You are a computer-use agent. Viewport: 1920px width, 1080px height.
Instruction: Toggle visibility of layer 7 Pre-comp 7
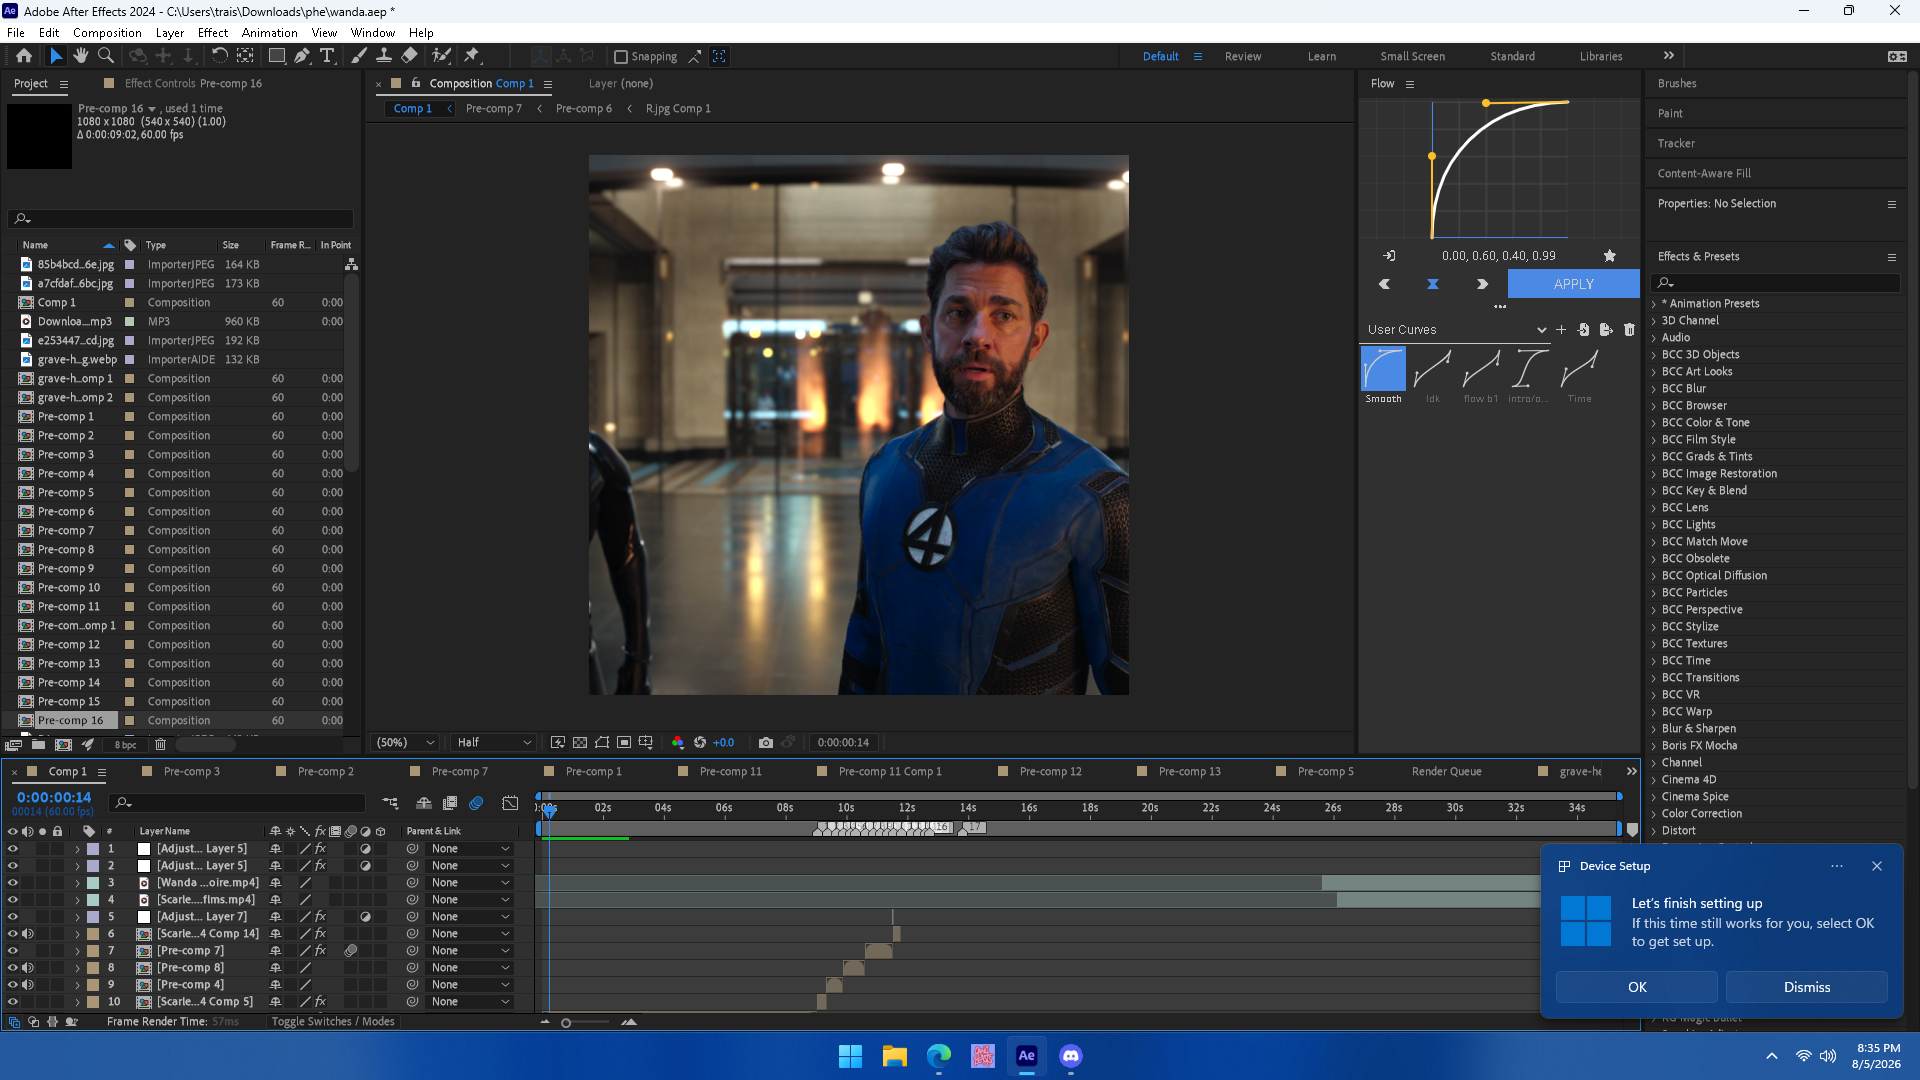click(13, 951)
